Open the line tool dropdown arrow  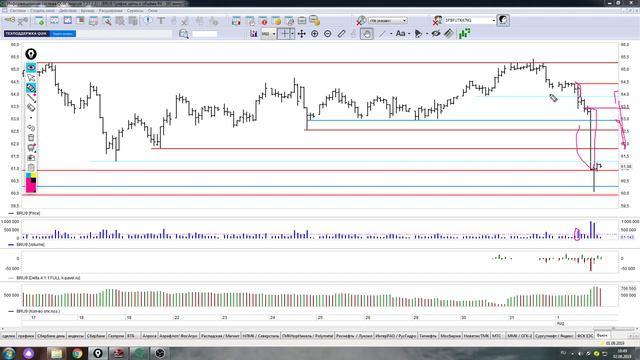click(391, 34)
